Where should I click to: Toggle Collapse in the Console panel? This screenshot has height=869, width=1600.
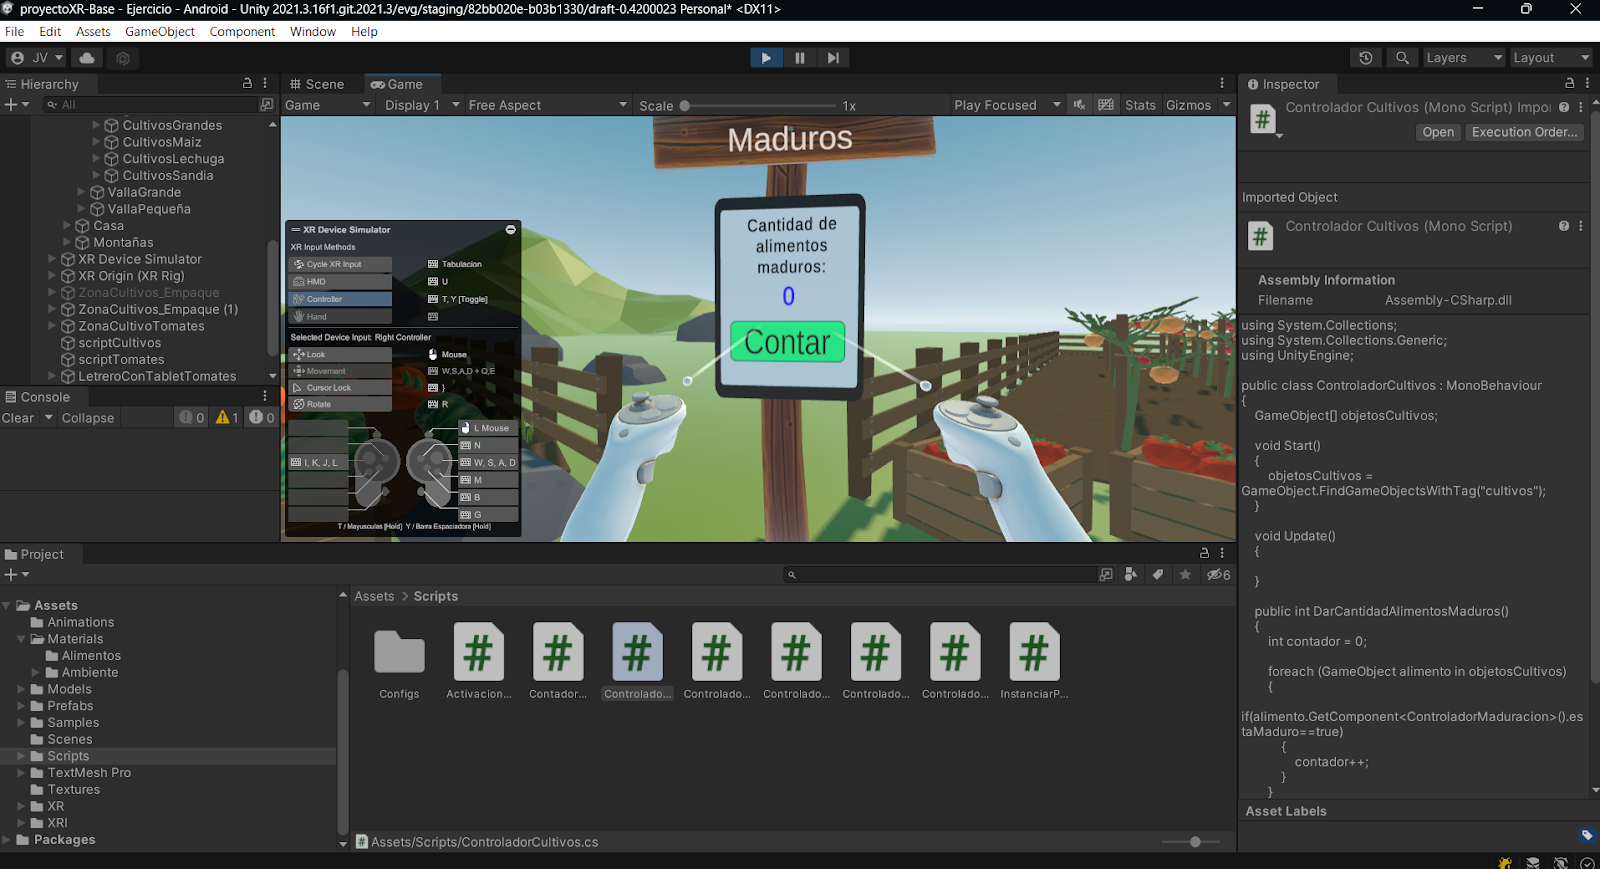point(88,418)
